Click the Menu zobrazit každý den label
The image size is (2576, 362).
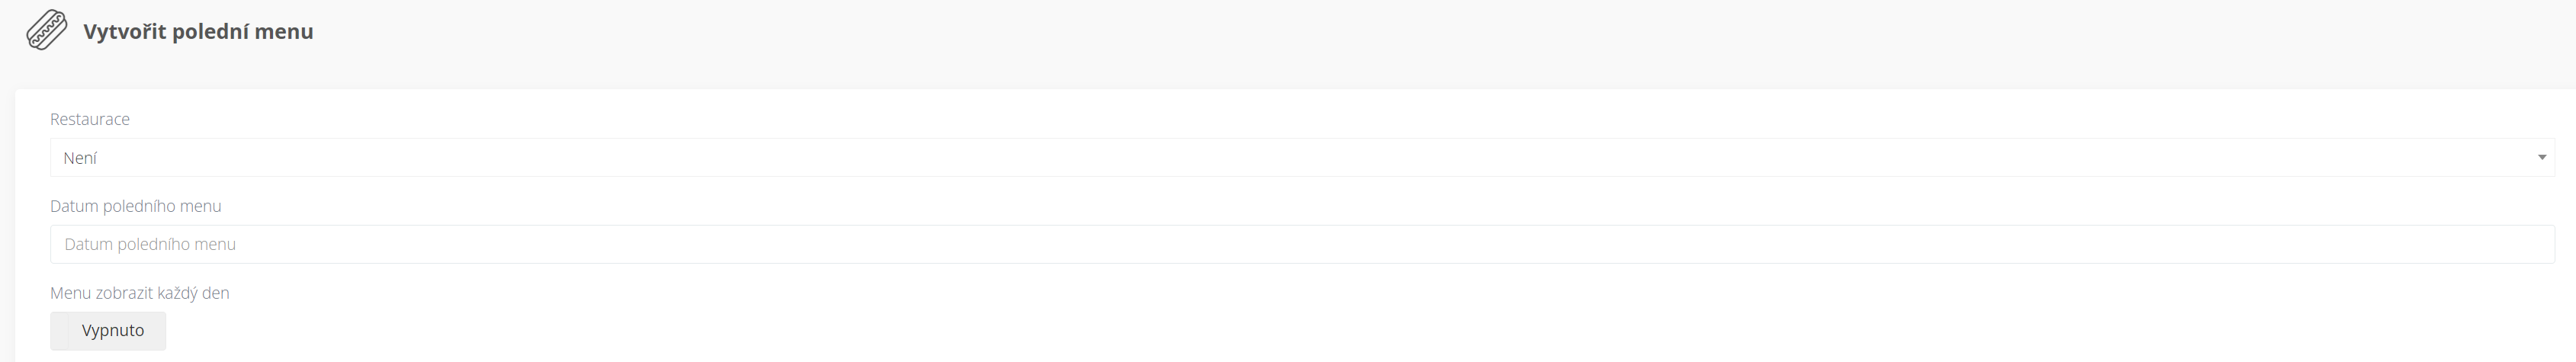click(140, 293)
